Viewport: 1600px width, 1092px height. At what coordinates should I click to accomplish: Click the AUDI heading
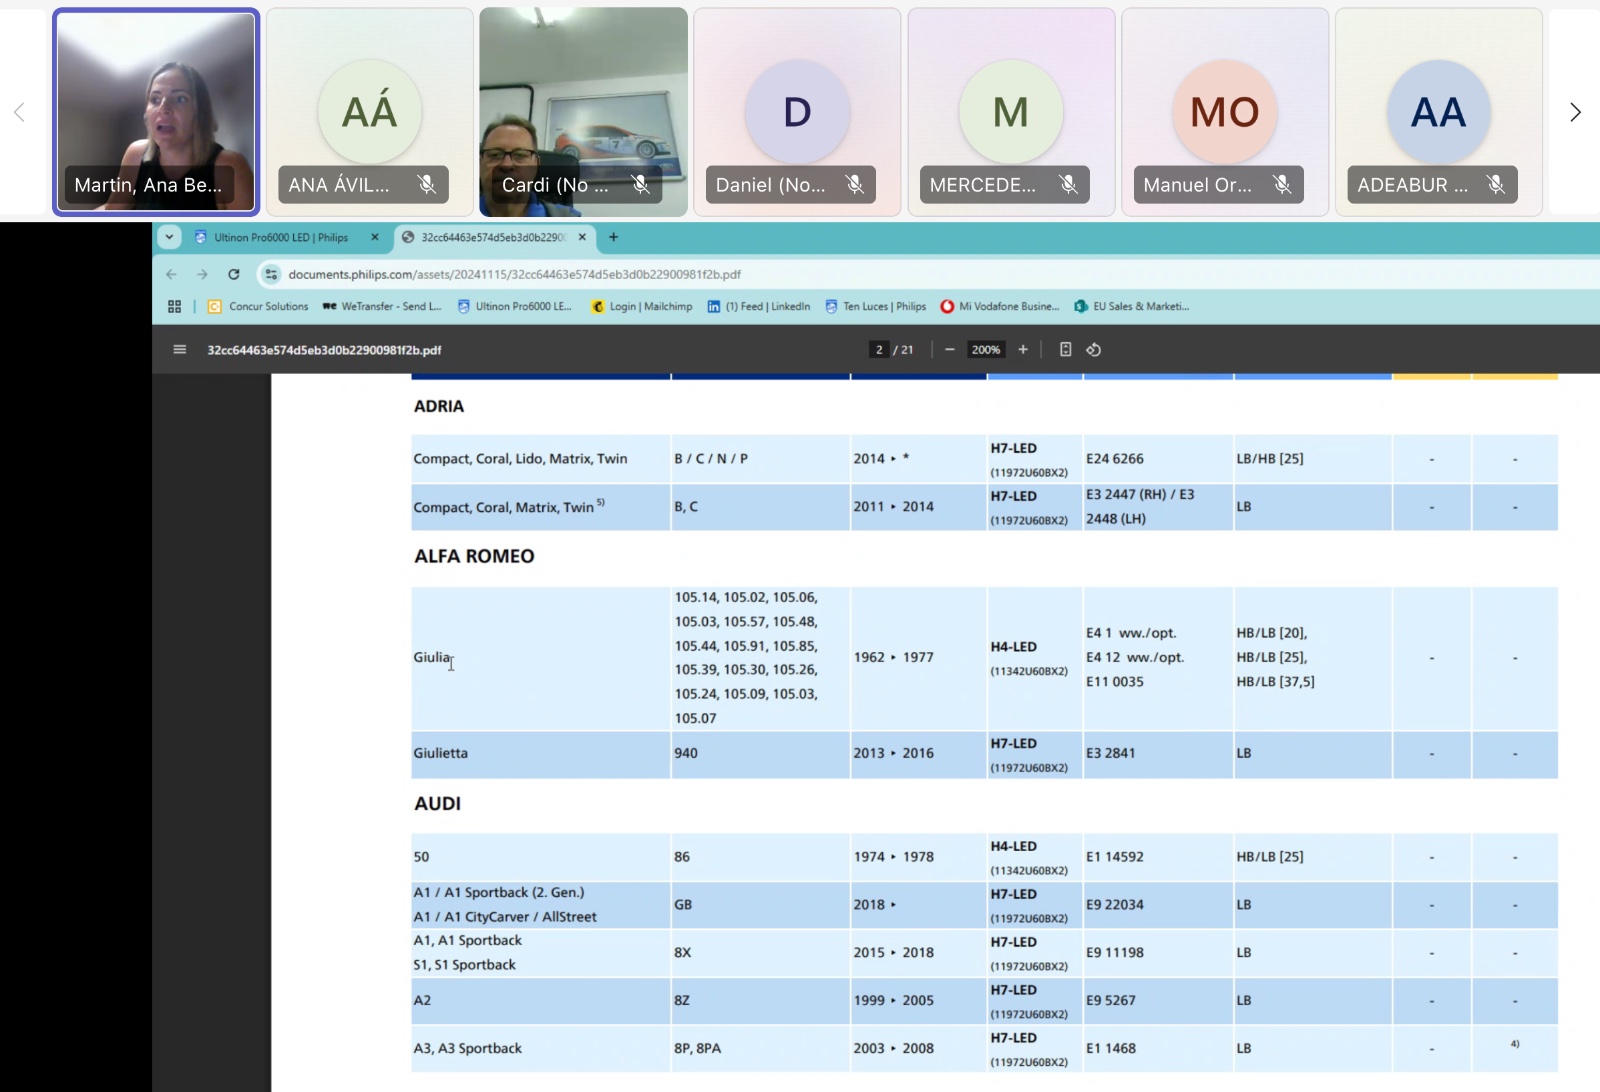(x=437, y=803)
